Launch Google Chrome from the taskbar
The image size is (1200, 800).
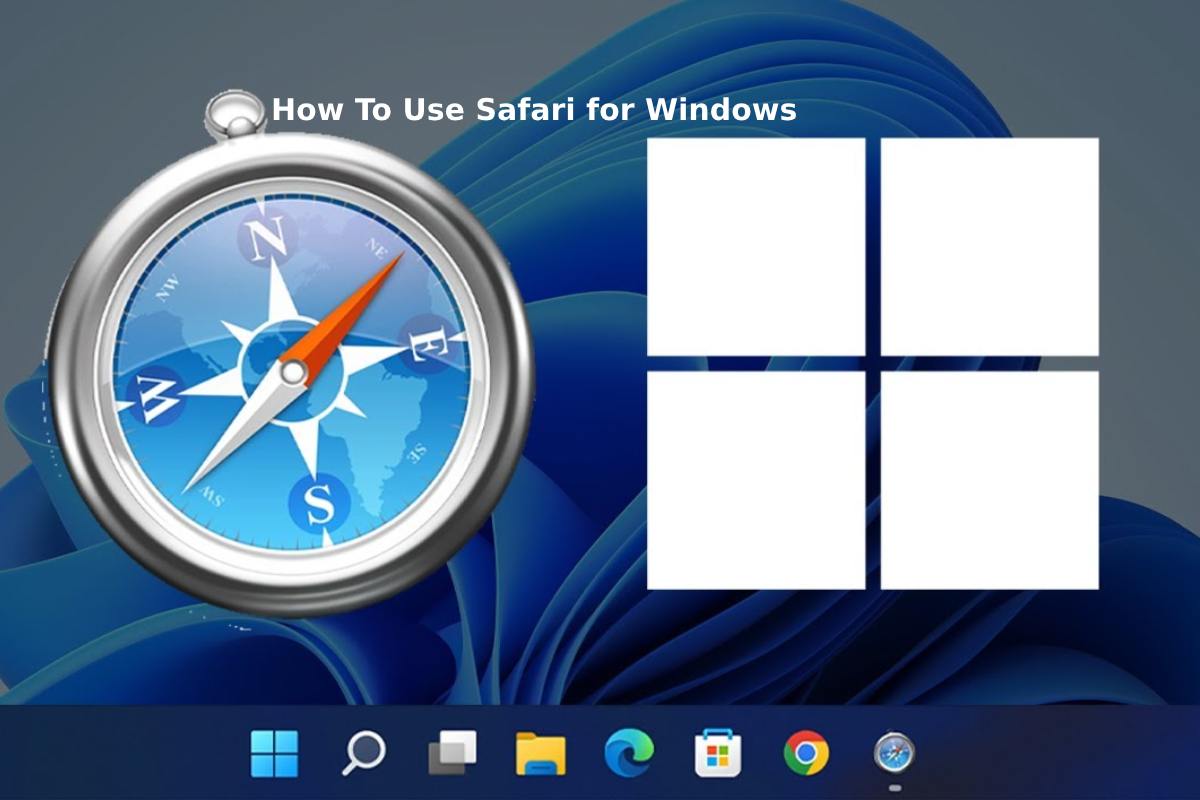coord(806,753)
